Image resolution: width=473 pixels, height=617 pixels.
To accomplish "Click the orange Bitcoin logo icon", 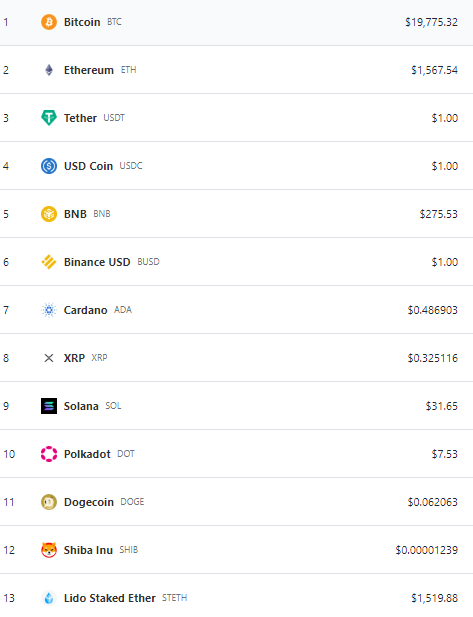I will click(x=49, y=22).
